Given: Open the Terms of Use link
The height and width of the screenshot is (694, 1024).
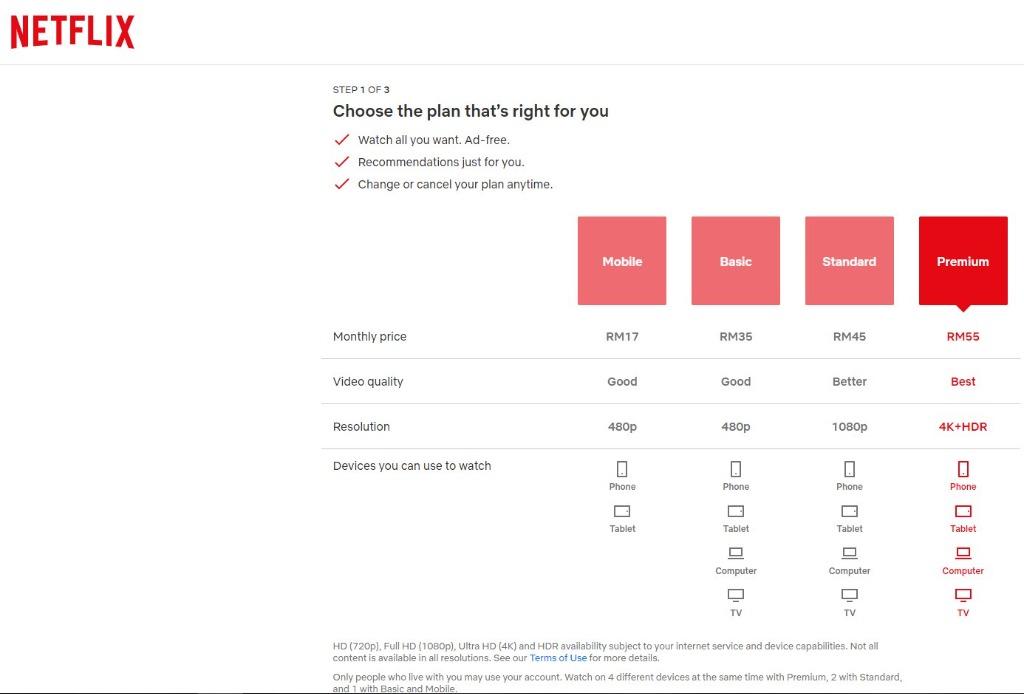Looking at the screenshot, I should click(x=558, y=658).
